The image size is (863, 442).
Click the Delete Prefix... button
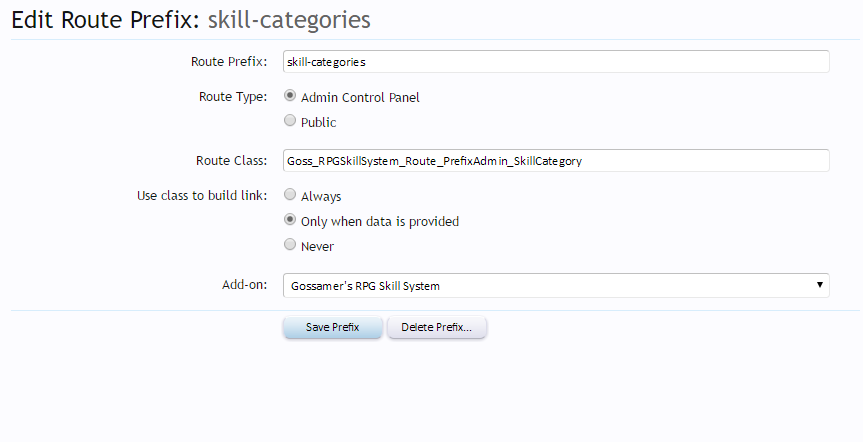(436, 328)
